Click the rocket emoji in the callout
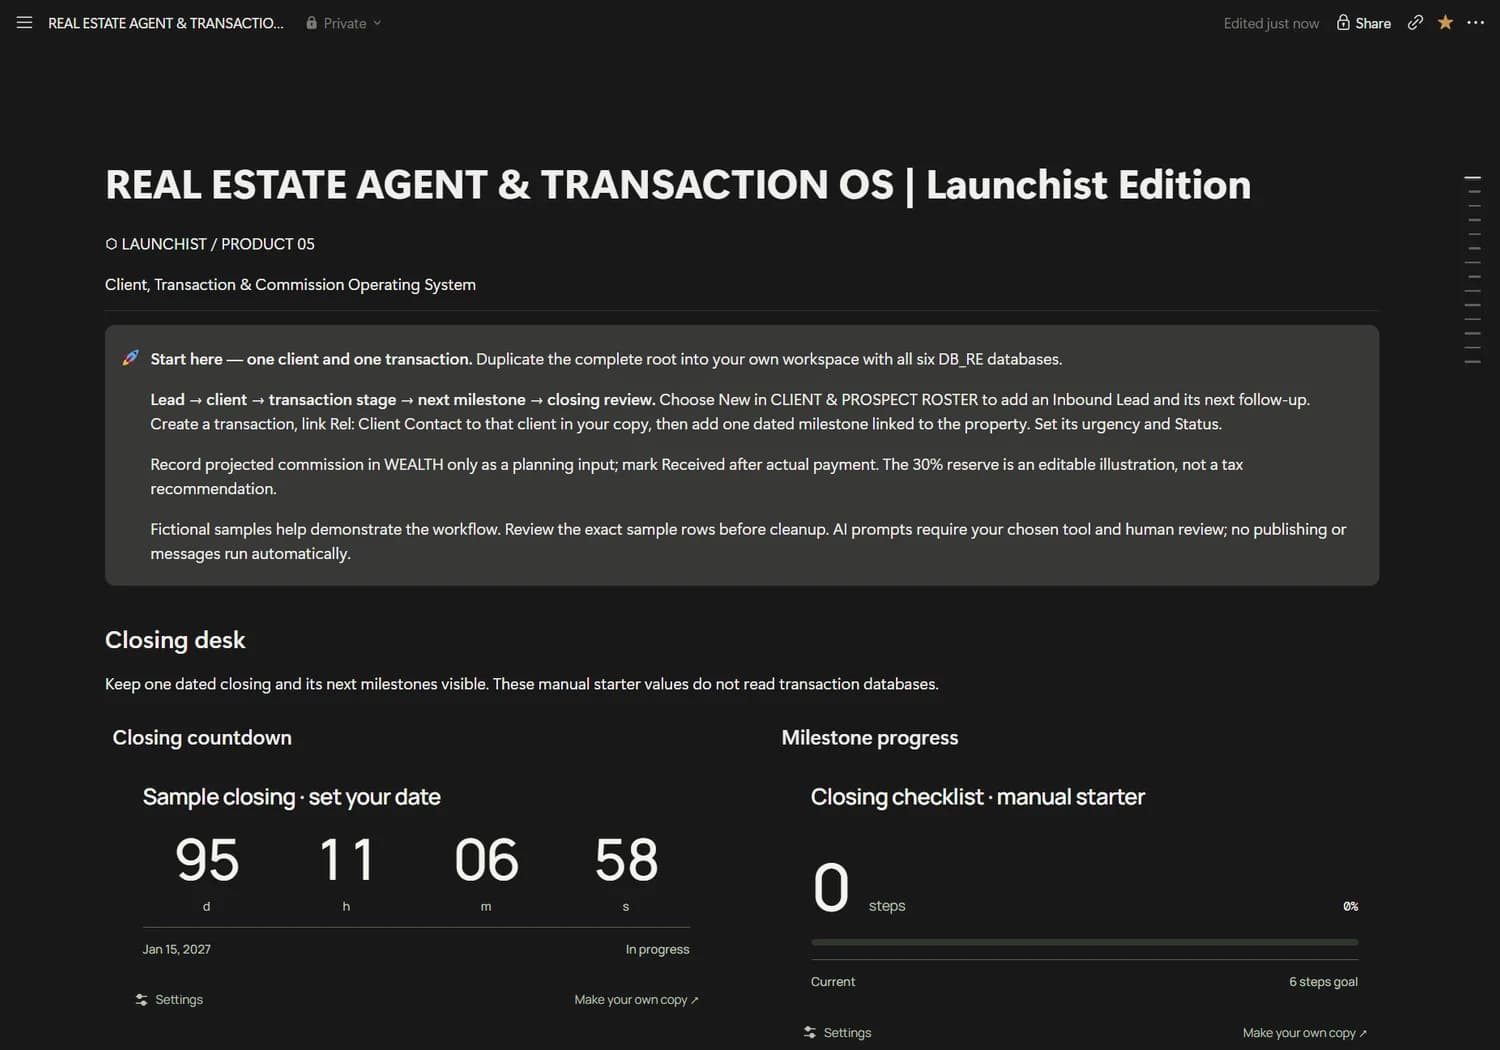The height and width of the screenshot is (1050, 1500). click(130, 358)
